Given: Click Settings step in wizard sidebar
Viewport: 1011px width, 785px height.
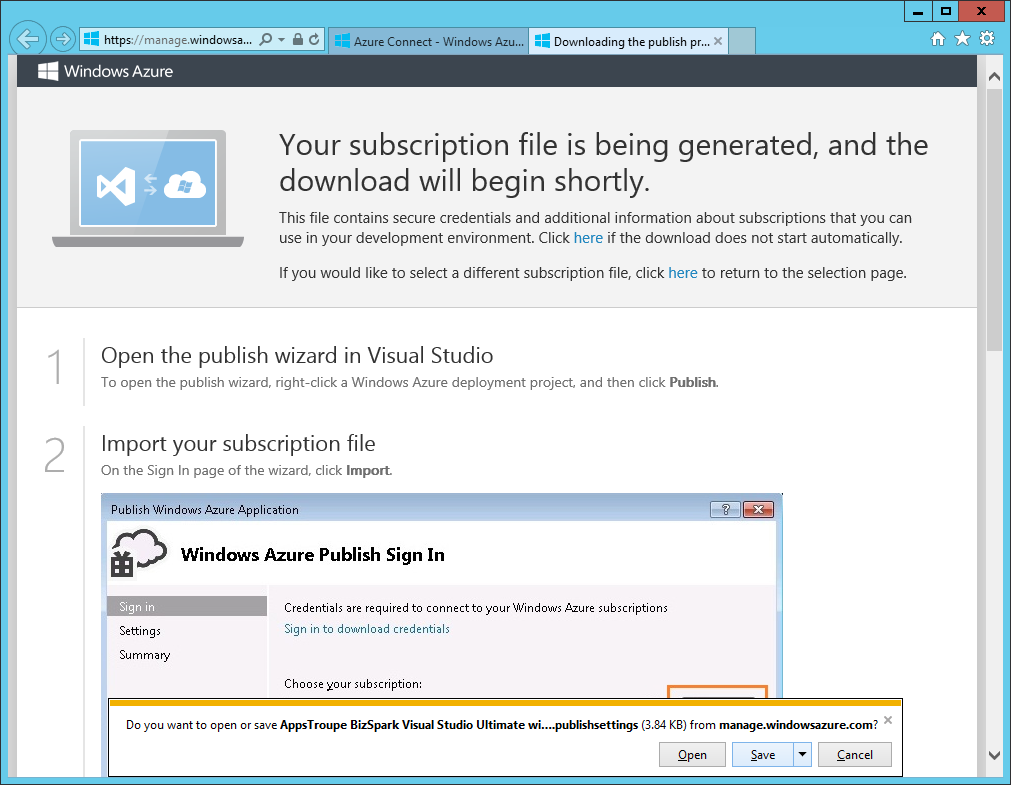Looking at the screenshot, I should point(140,631).
